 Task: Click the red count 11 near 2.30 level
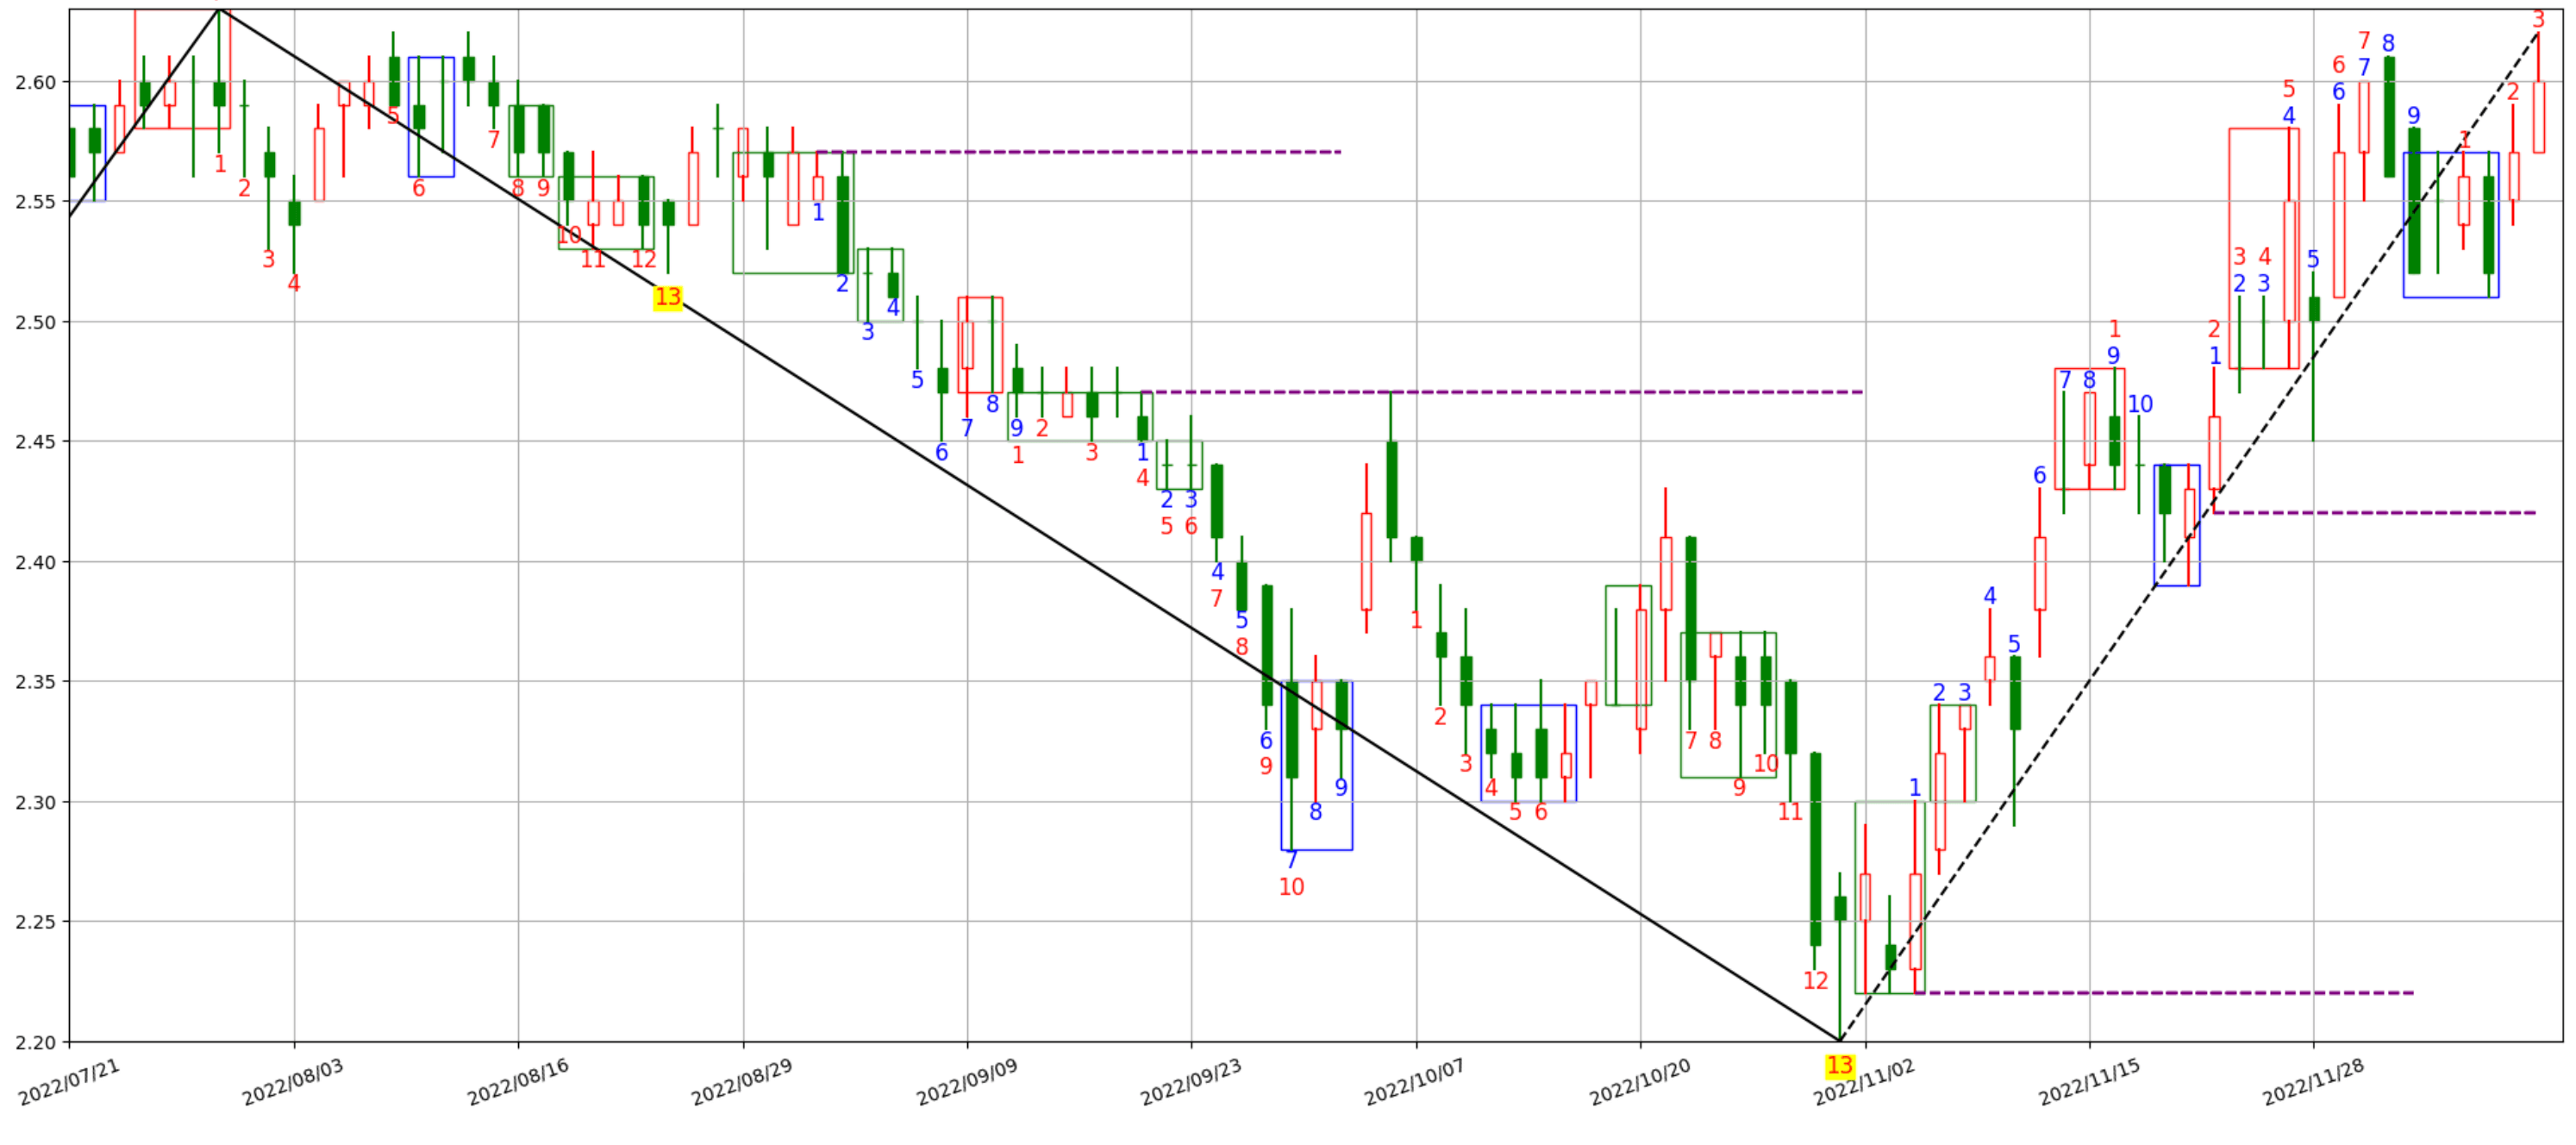tap(1790, 812)
